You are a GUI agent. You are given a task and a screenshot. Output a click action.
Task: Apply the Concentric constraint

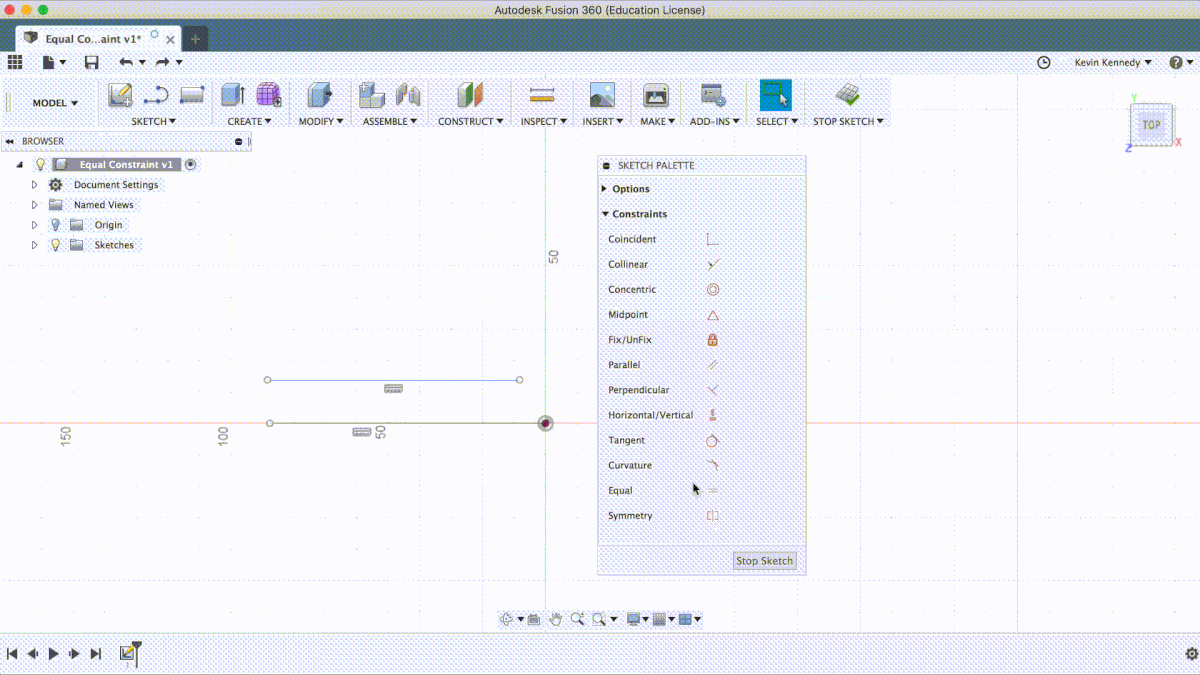point(712,290)
